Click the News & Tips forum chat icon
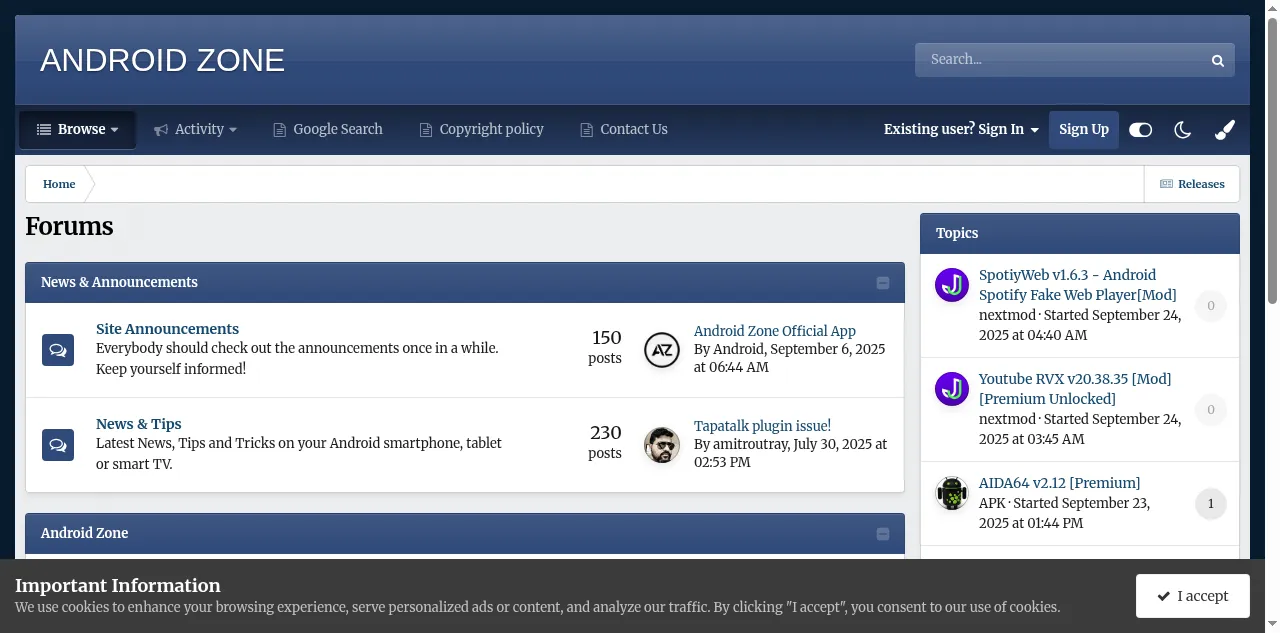The height and width of the screenshot is (633, 1280). pyautogui.click(x=58, y=445)
